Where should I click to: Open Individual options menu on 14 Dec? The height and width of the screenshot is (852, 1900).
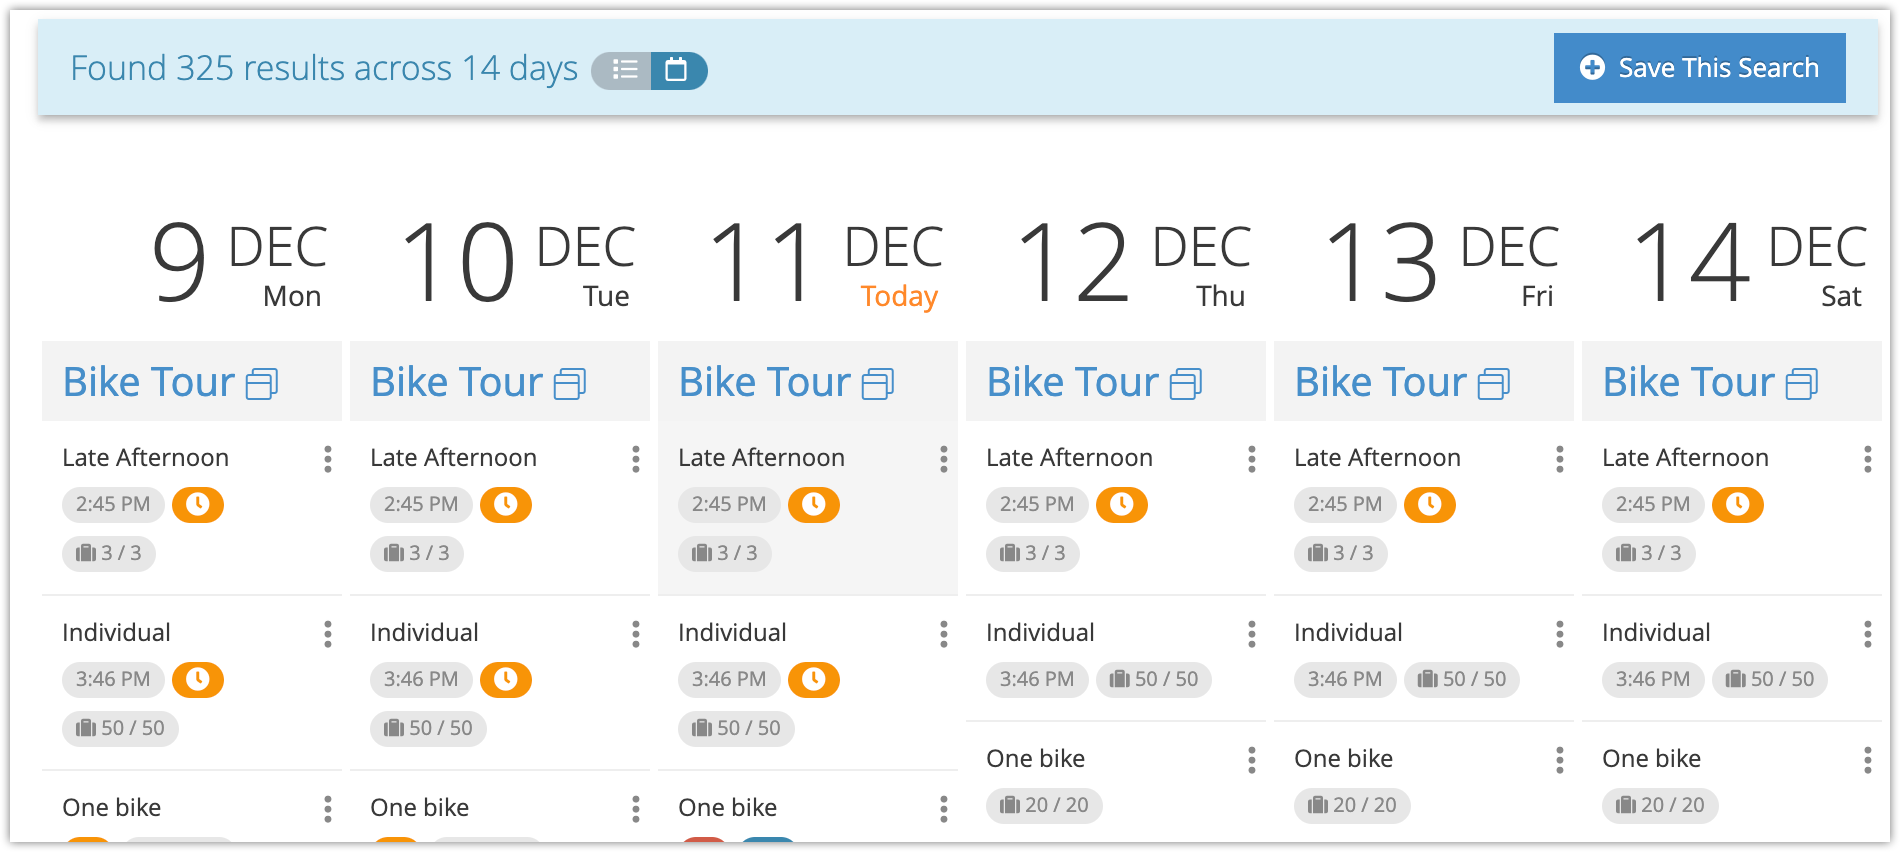point(1867,634)
